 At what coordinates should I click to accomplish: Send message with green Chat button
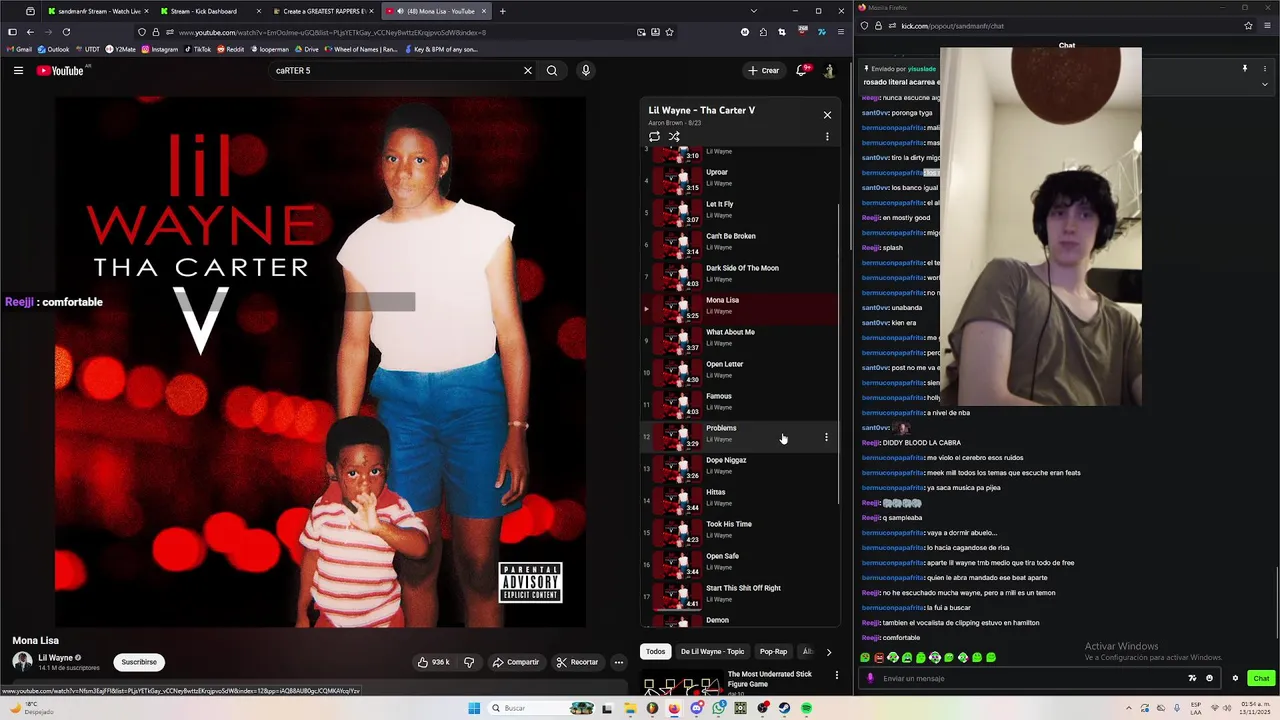pyautogui.click(x=1261, y=678)
